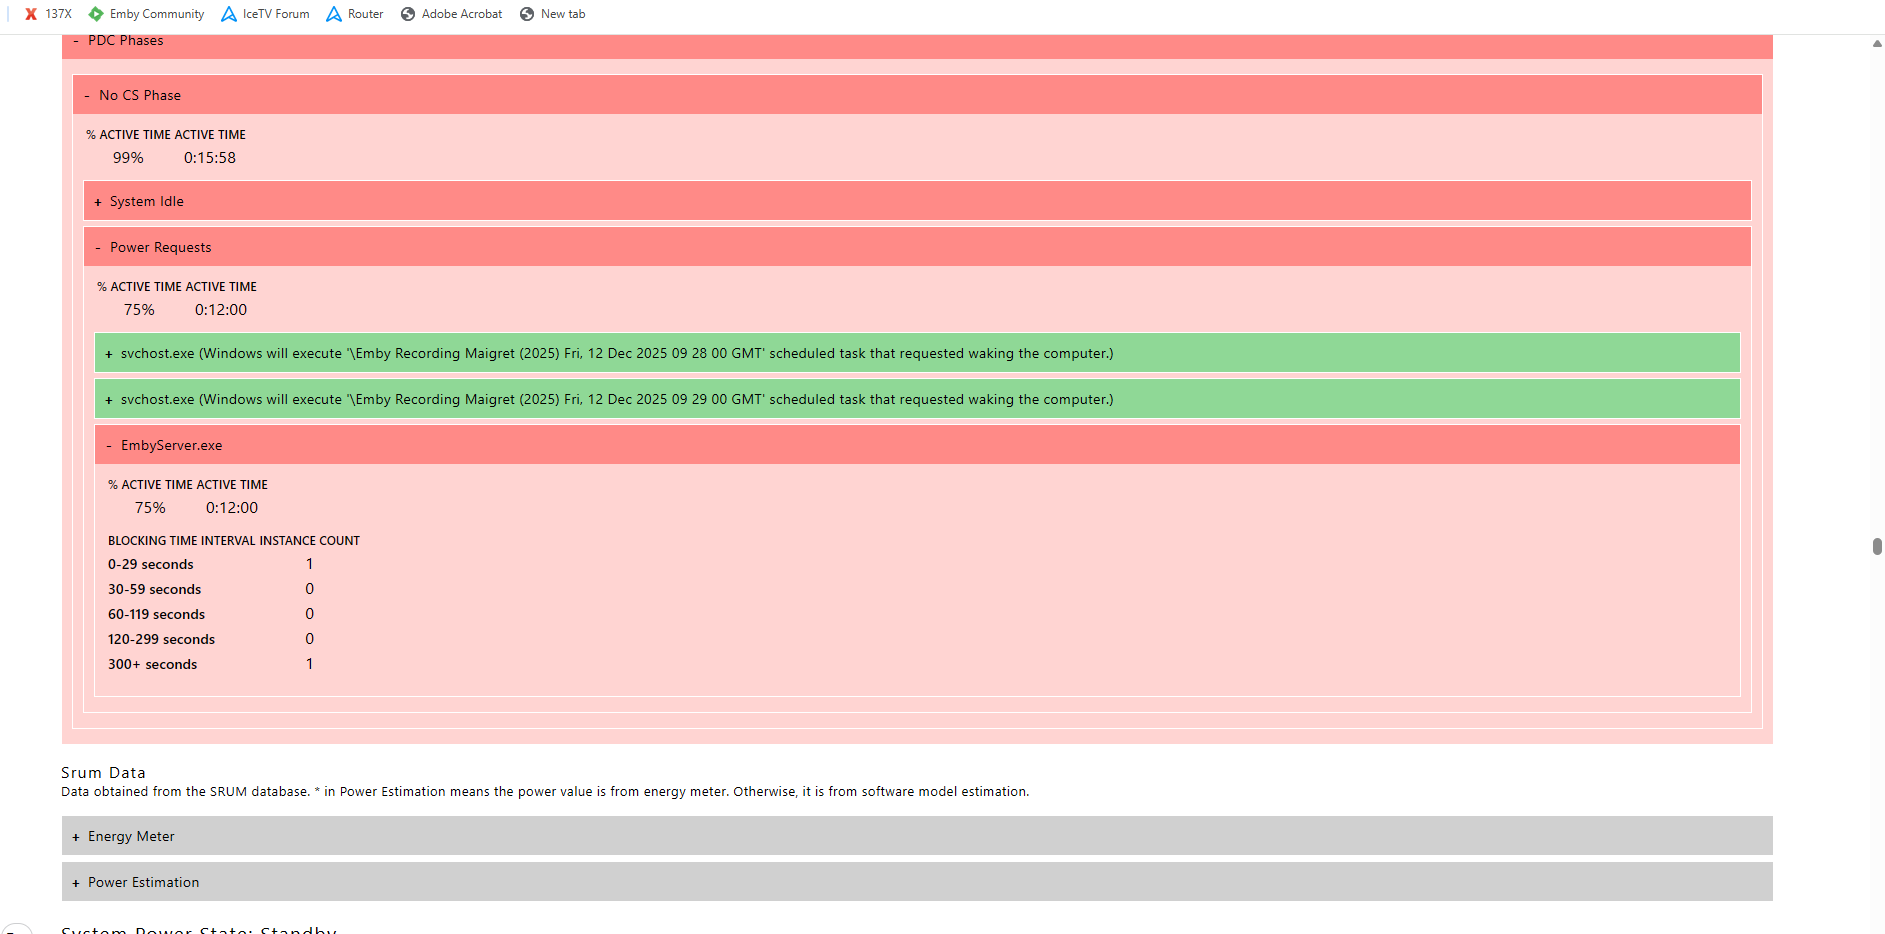Select the 0-29 seconds row label
This screenshot has width=1885, height=934.
tap(151, 564)
